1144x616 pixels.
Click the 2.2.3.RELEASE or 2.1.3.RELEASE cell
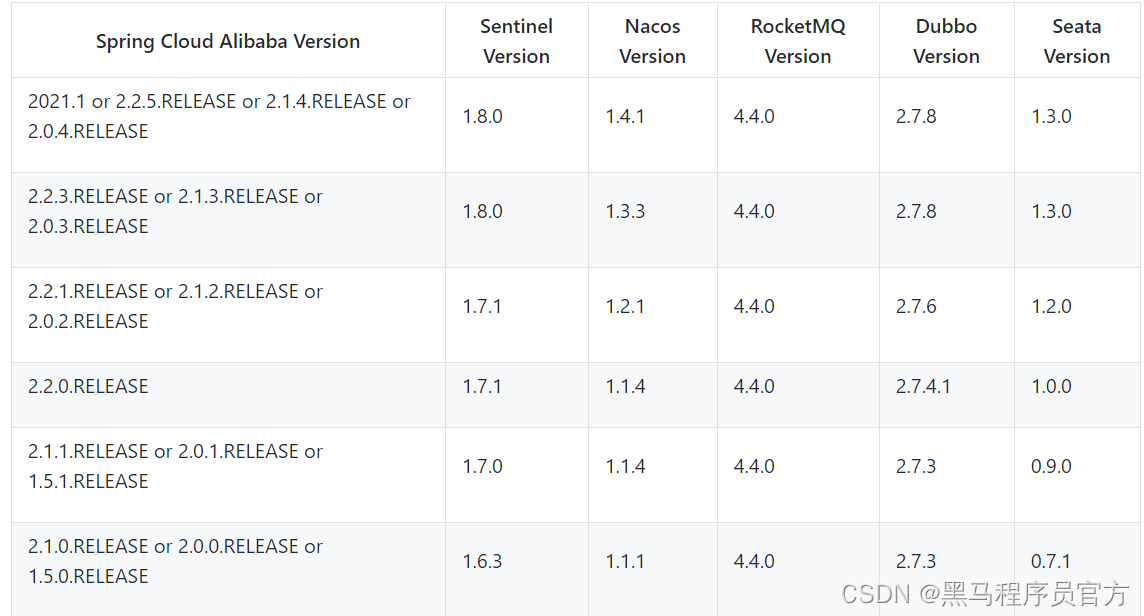point(175,211)
